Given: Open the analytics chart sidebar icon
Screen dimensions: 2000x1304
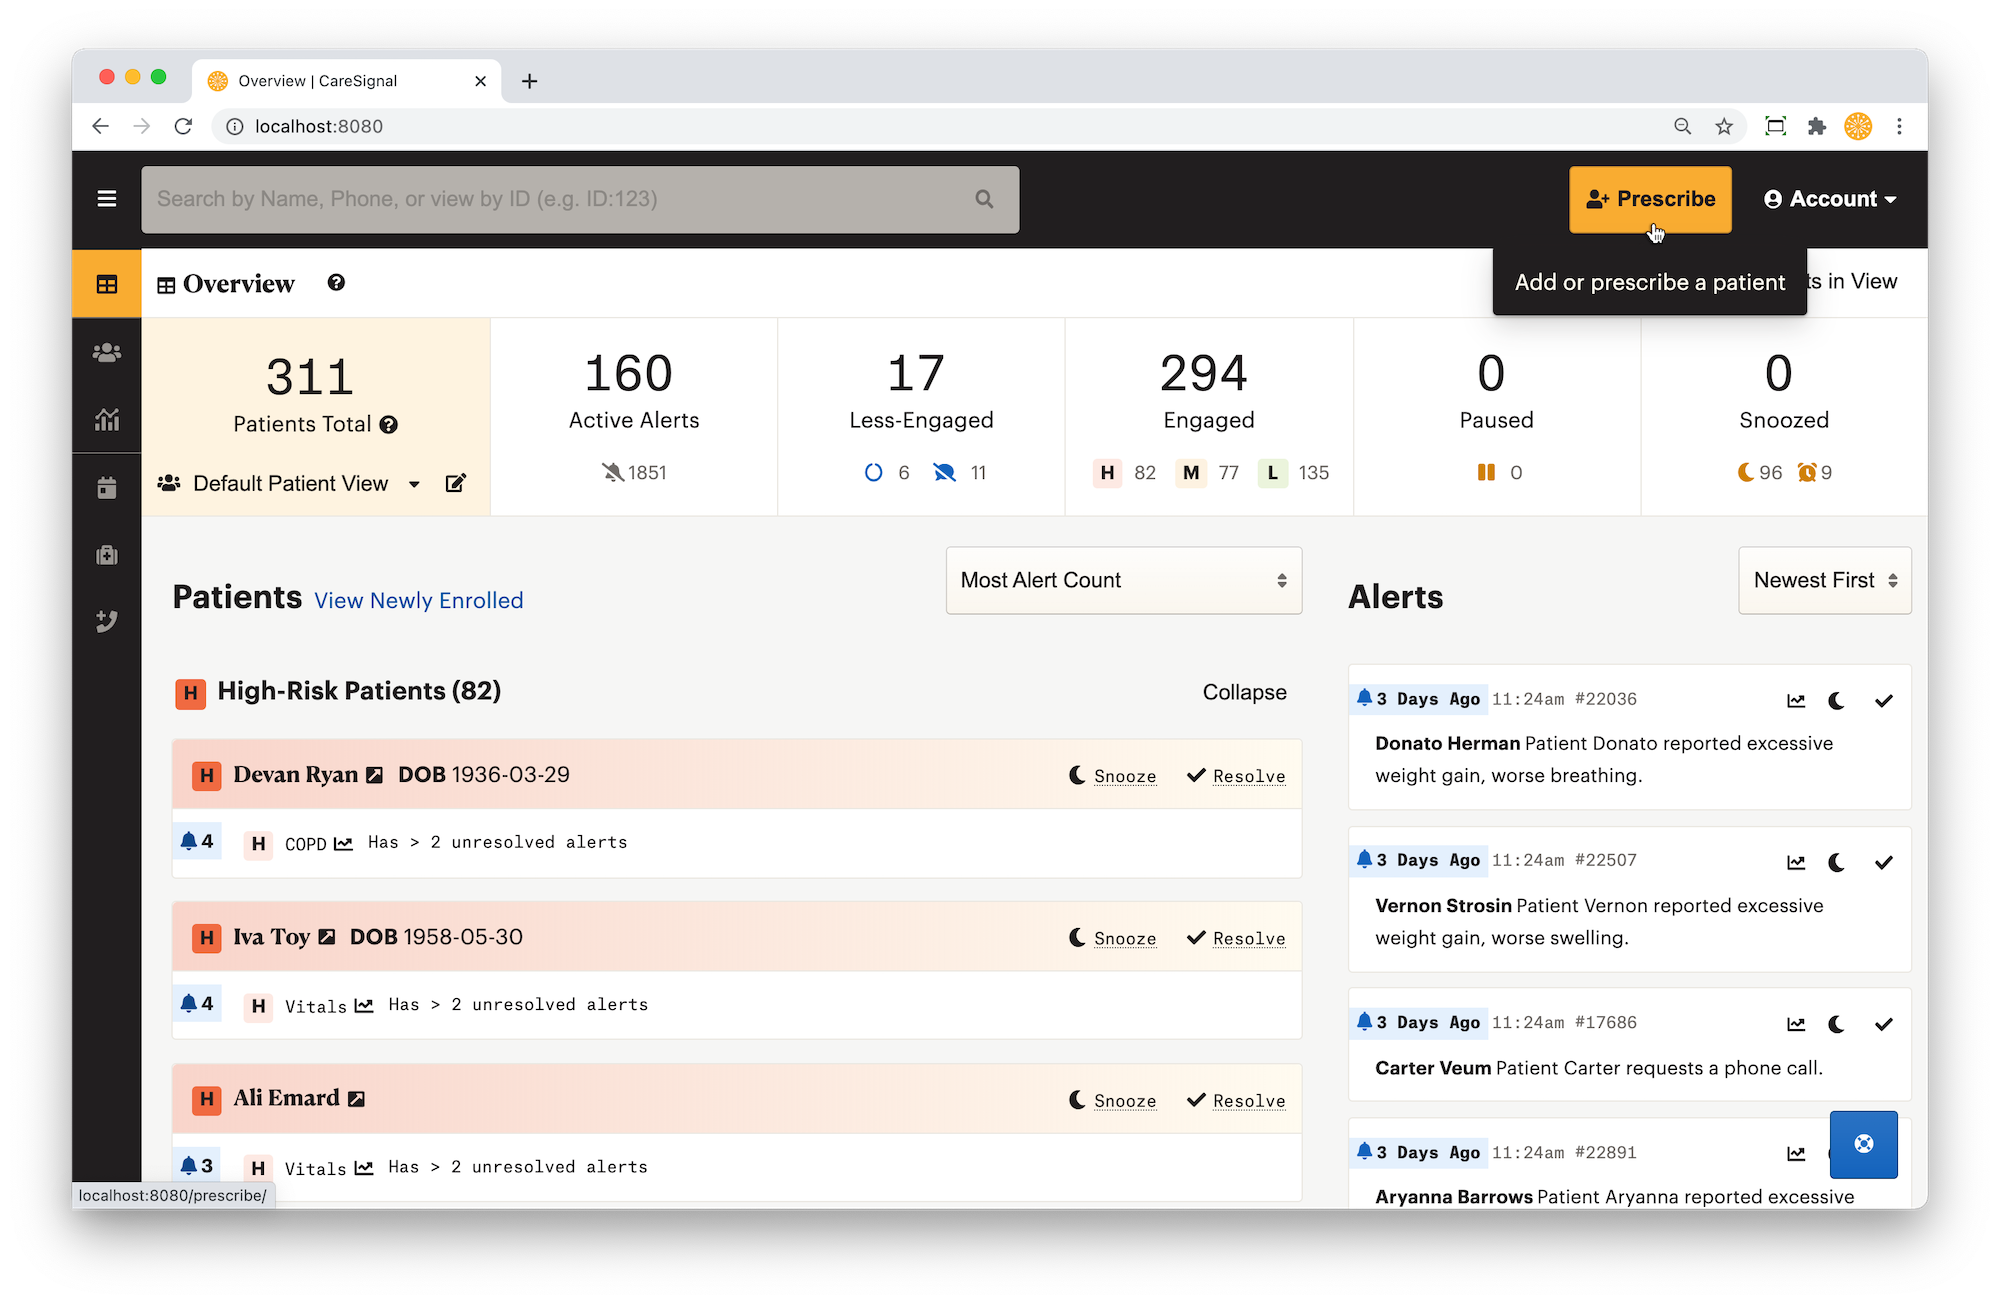Looking at the screenshot, I should (x=107, y=419).
